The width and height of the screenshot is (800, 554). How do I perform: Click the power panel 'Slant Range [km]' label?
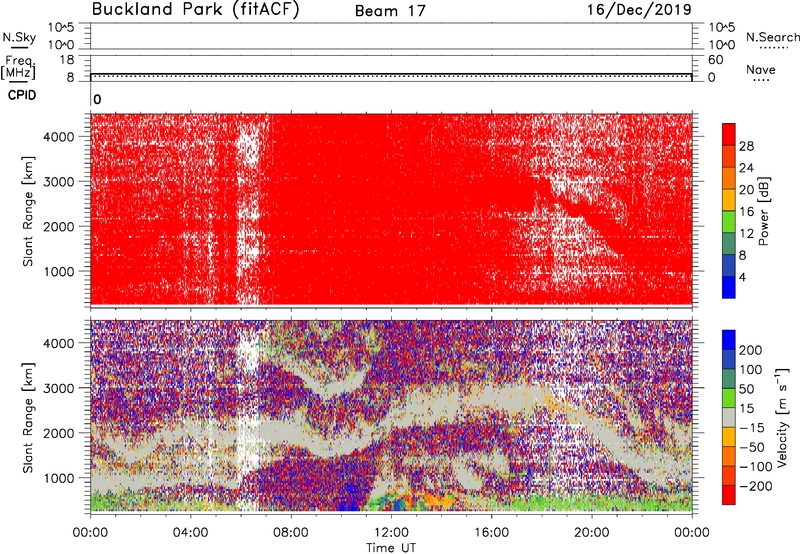[28, 211]
